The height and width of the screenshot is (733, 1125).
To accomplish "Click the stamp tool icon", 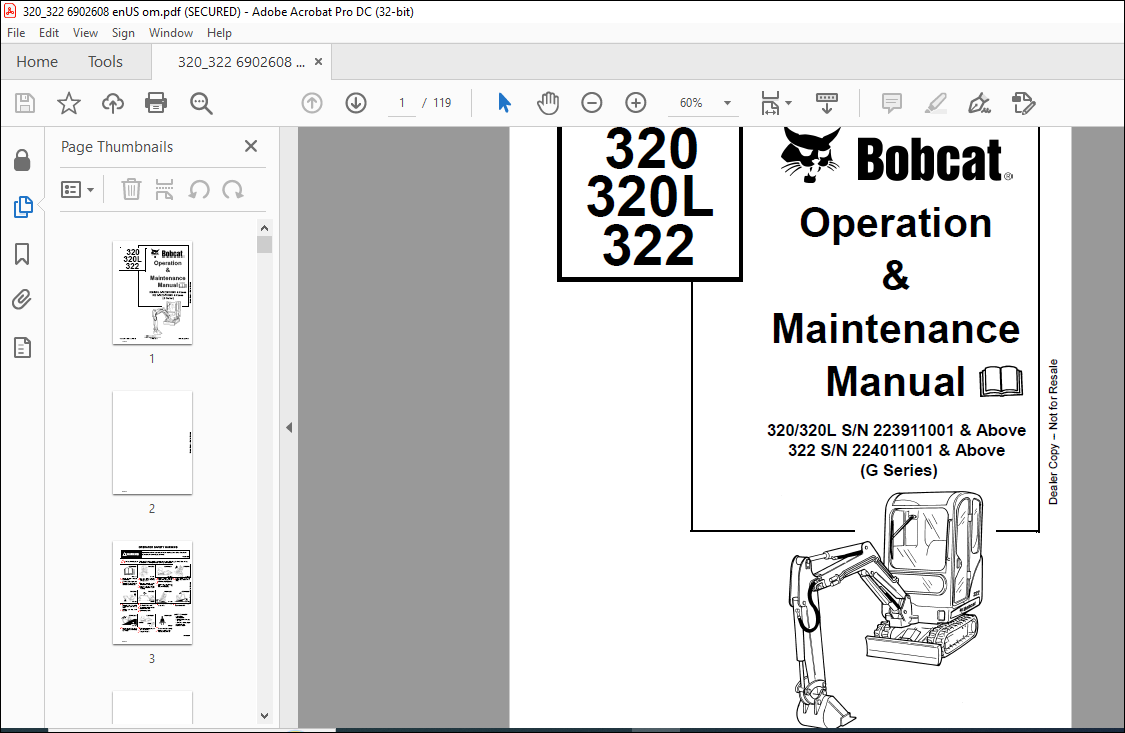I will coord(1023,103).
